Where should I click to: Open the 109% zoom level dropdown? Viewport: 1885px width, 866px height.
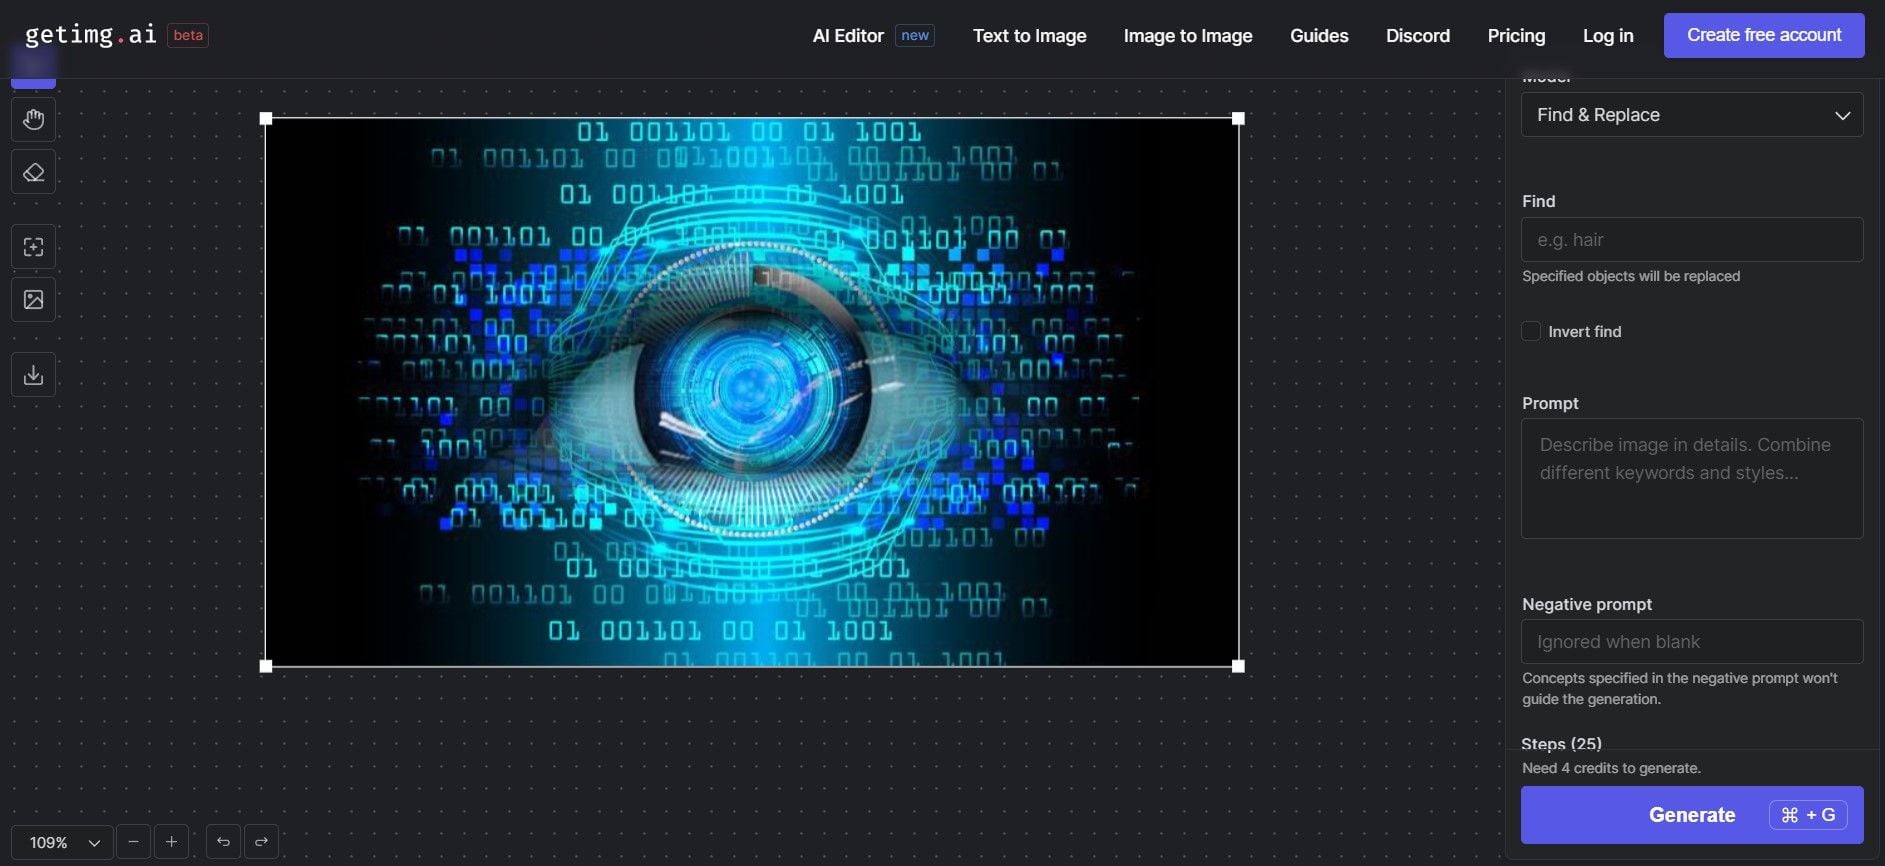coord(62,842)
